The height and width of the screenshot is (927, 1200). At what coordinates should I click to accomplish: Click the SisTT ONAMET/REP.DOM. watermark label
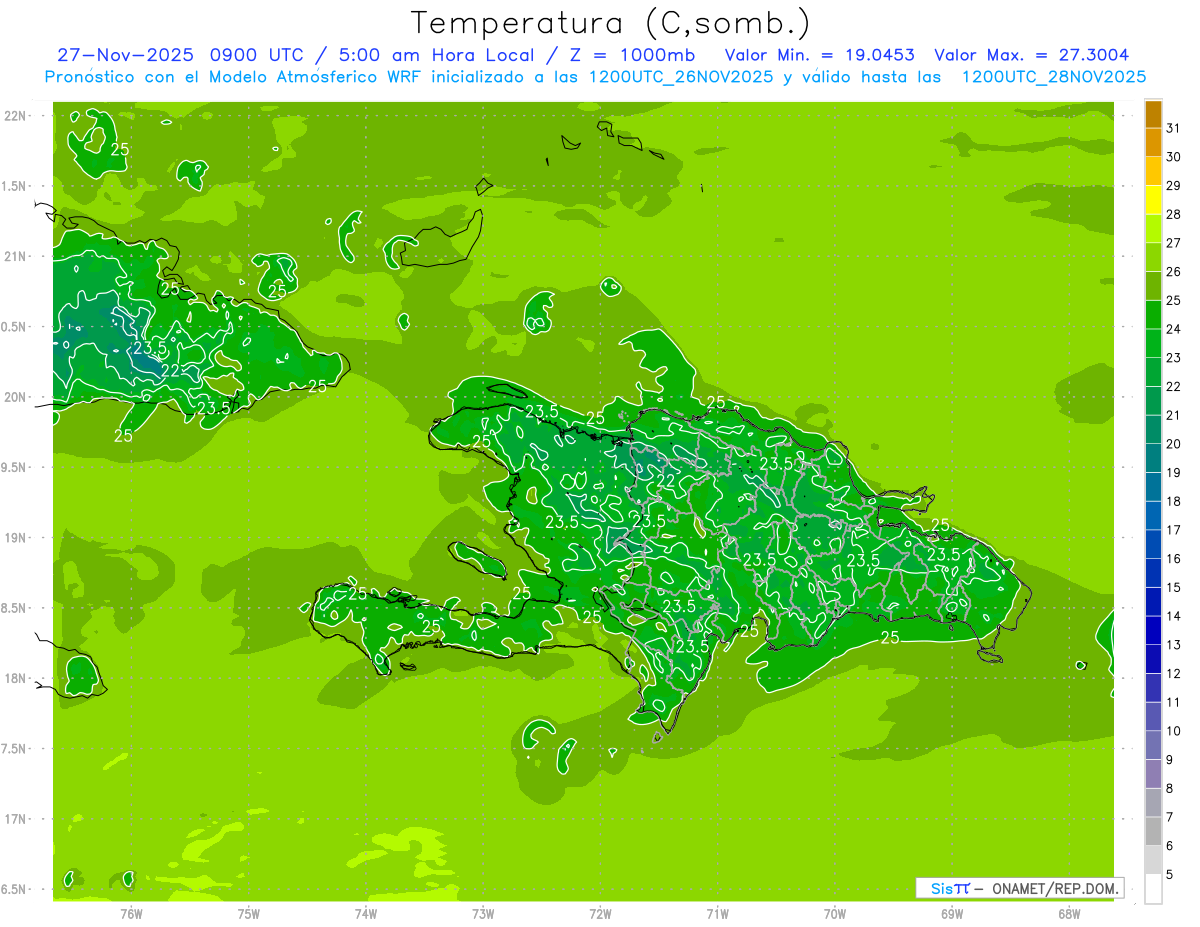(x=1019, y=888)
